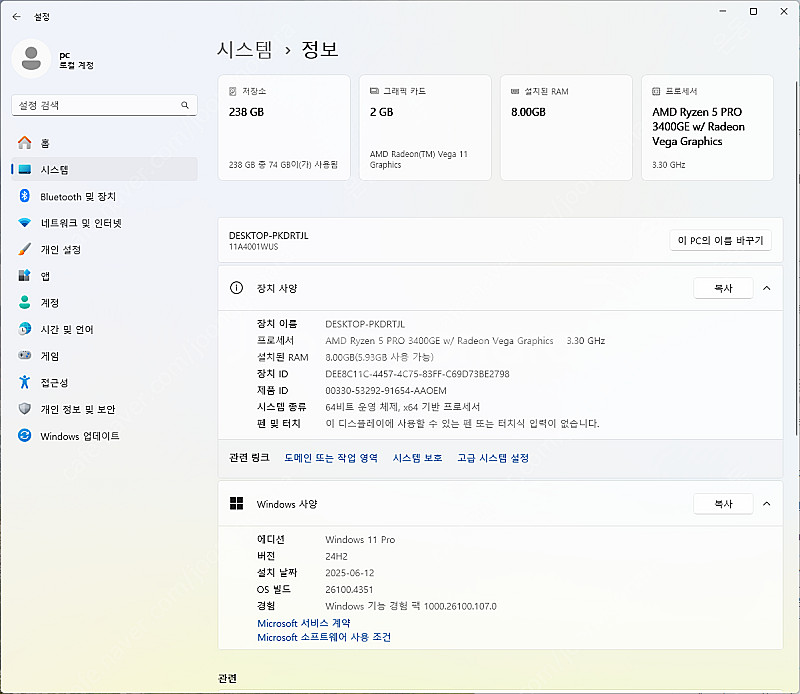800x694 pixels.
Task: Open 네트워크 및 인터넷 settings
Action: 104,223
